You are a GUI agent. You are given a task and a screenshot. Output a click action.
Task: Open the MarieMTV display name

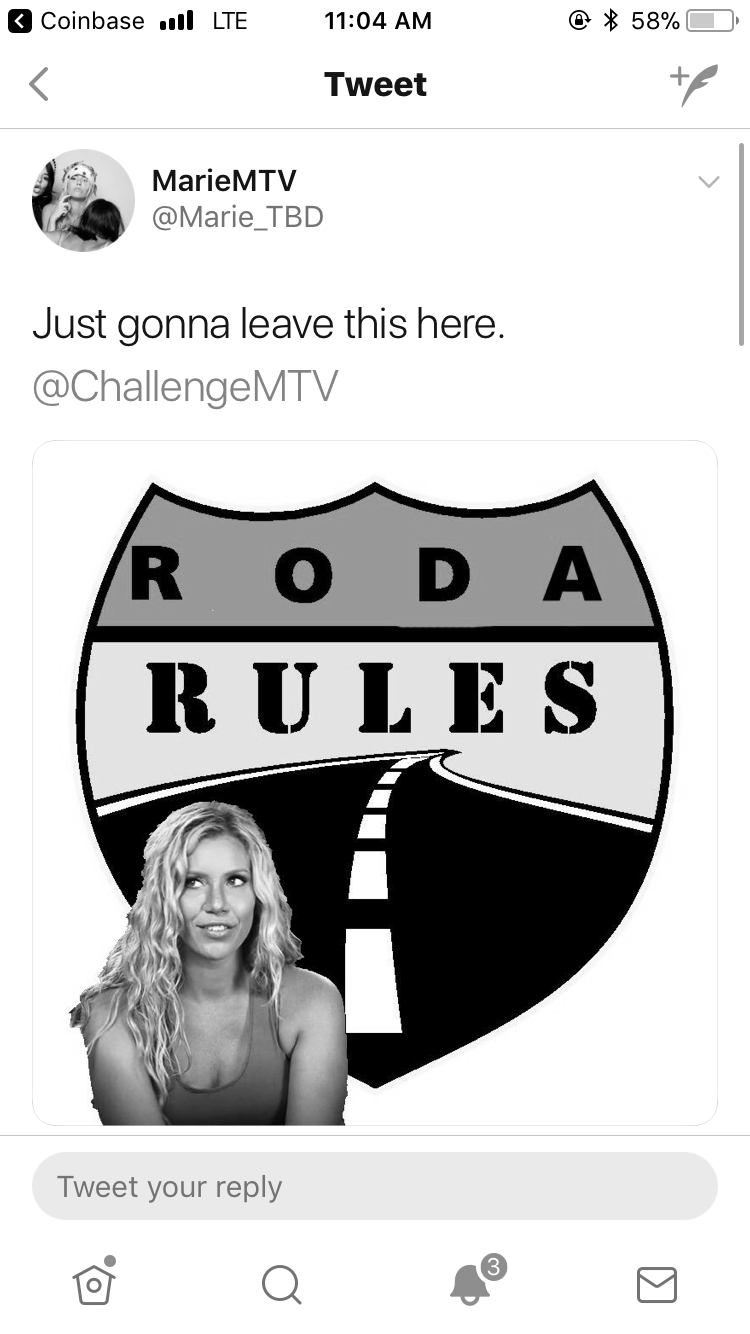224,181
